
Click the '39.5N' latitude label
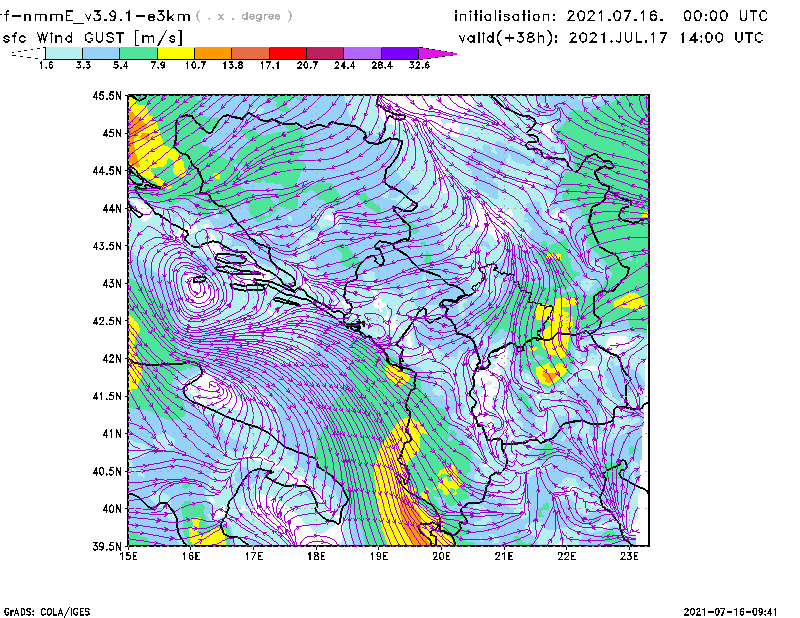pos(107,546)
